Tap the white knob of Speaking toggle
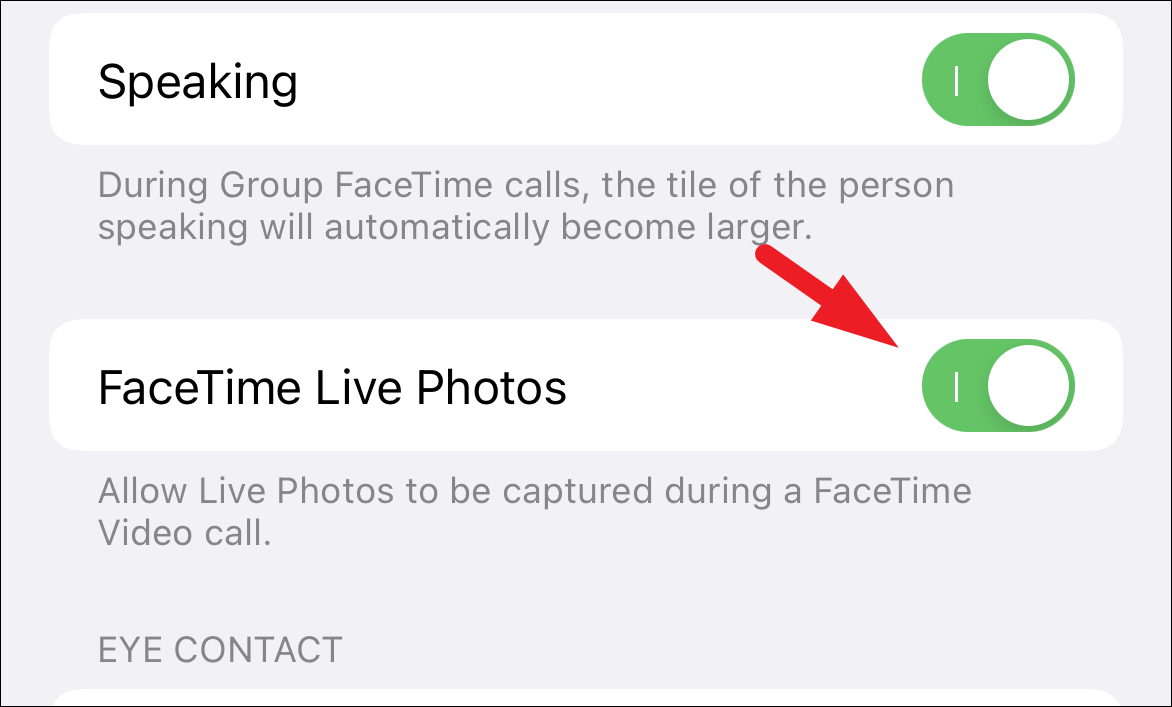This screenshot has height=707, width=1172. pos(1028,79)
